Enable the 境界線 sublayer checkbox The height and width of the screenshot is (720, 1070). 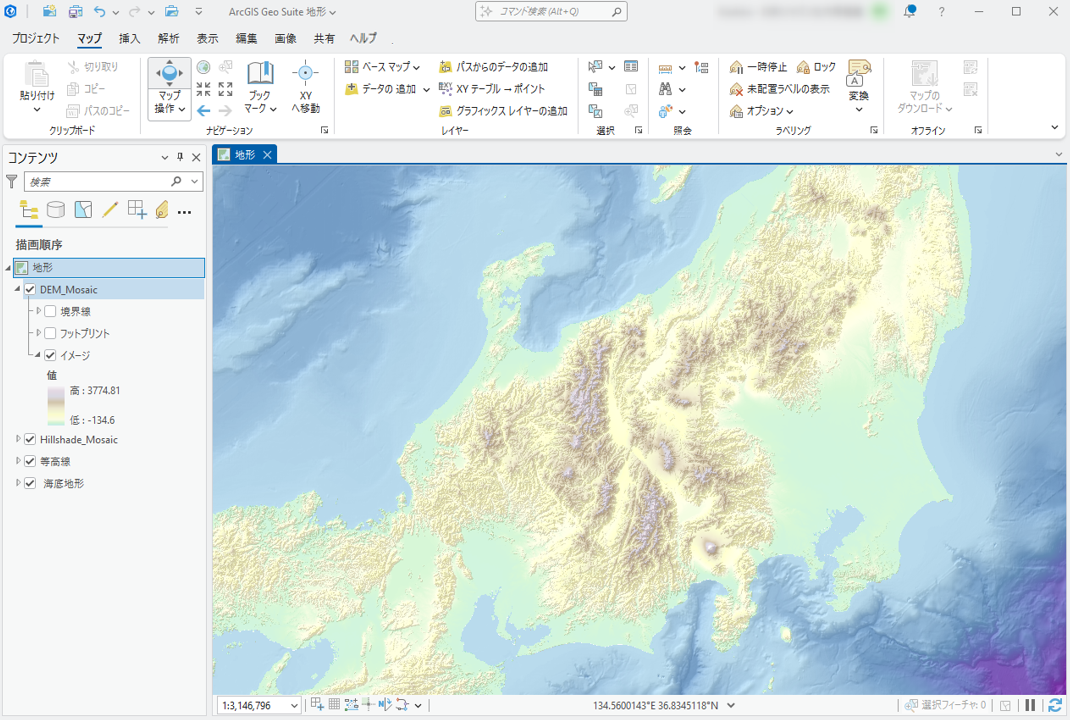click(50, 312)
